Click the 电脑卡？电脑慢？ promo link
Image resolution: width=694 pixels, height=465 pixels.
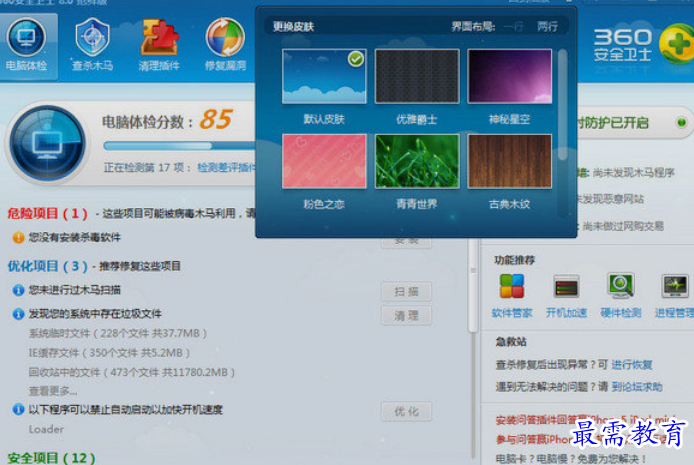pyautogui.click(x=571, y=459)
